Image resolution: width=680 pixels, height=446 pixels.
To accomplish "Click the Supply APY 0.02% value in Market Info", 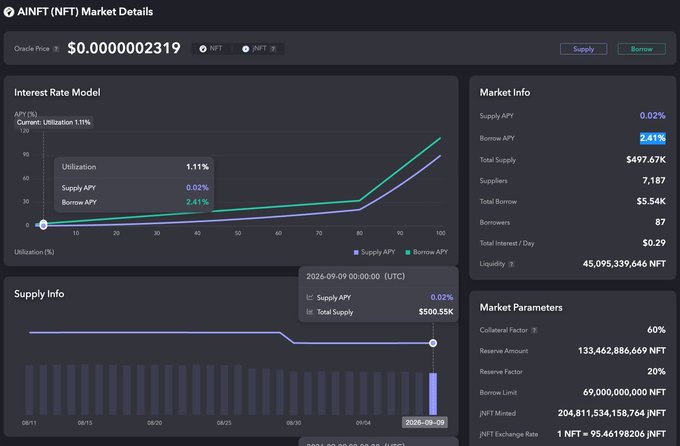I will (x=653, y=115).
